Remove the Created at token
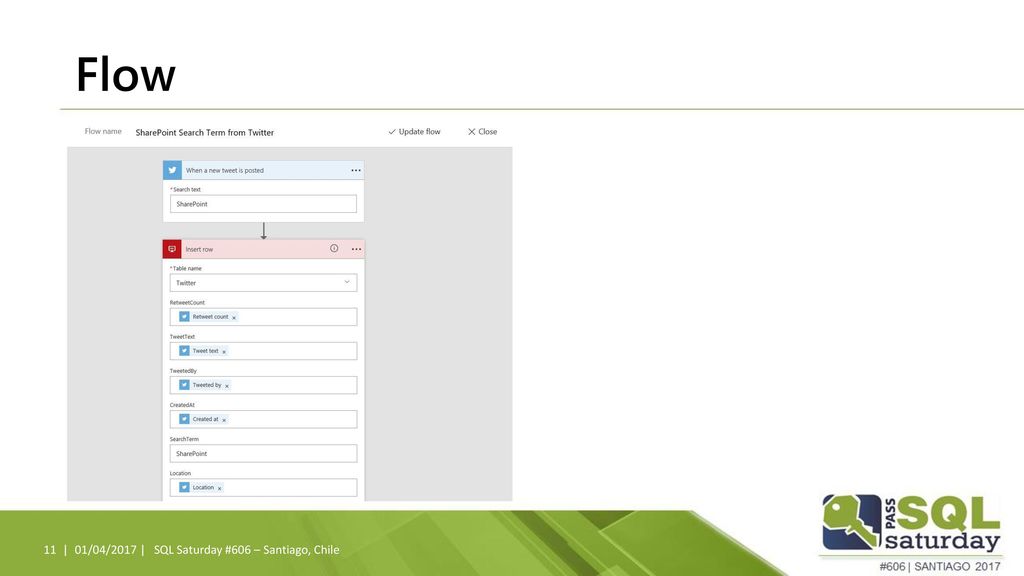This screenshot has width=1024, height=576. [224, 420]
